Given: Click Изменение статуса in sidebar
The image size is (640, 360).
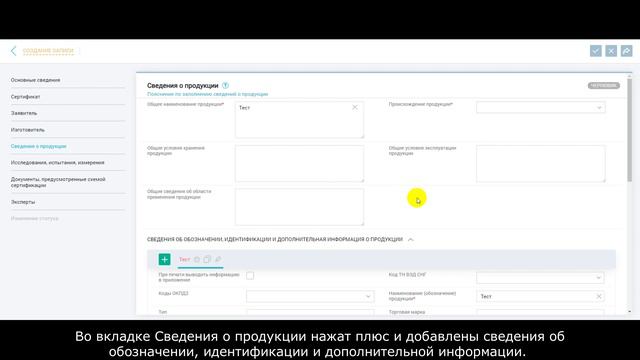Looking at the screenshot, I should (x=35, y=218).
